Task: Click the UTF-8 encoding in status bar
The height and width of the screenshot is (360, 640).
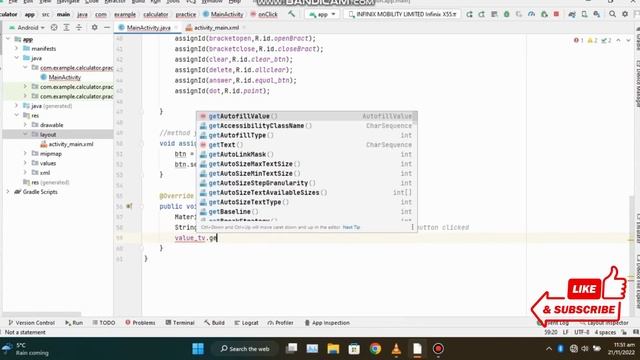Action: [581, 332]
